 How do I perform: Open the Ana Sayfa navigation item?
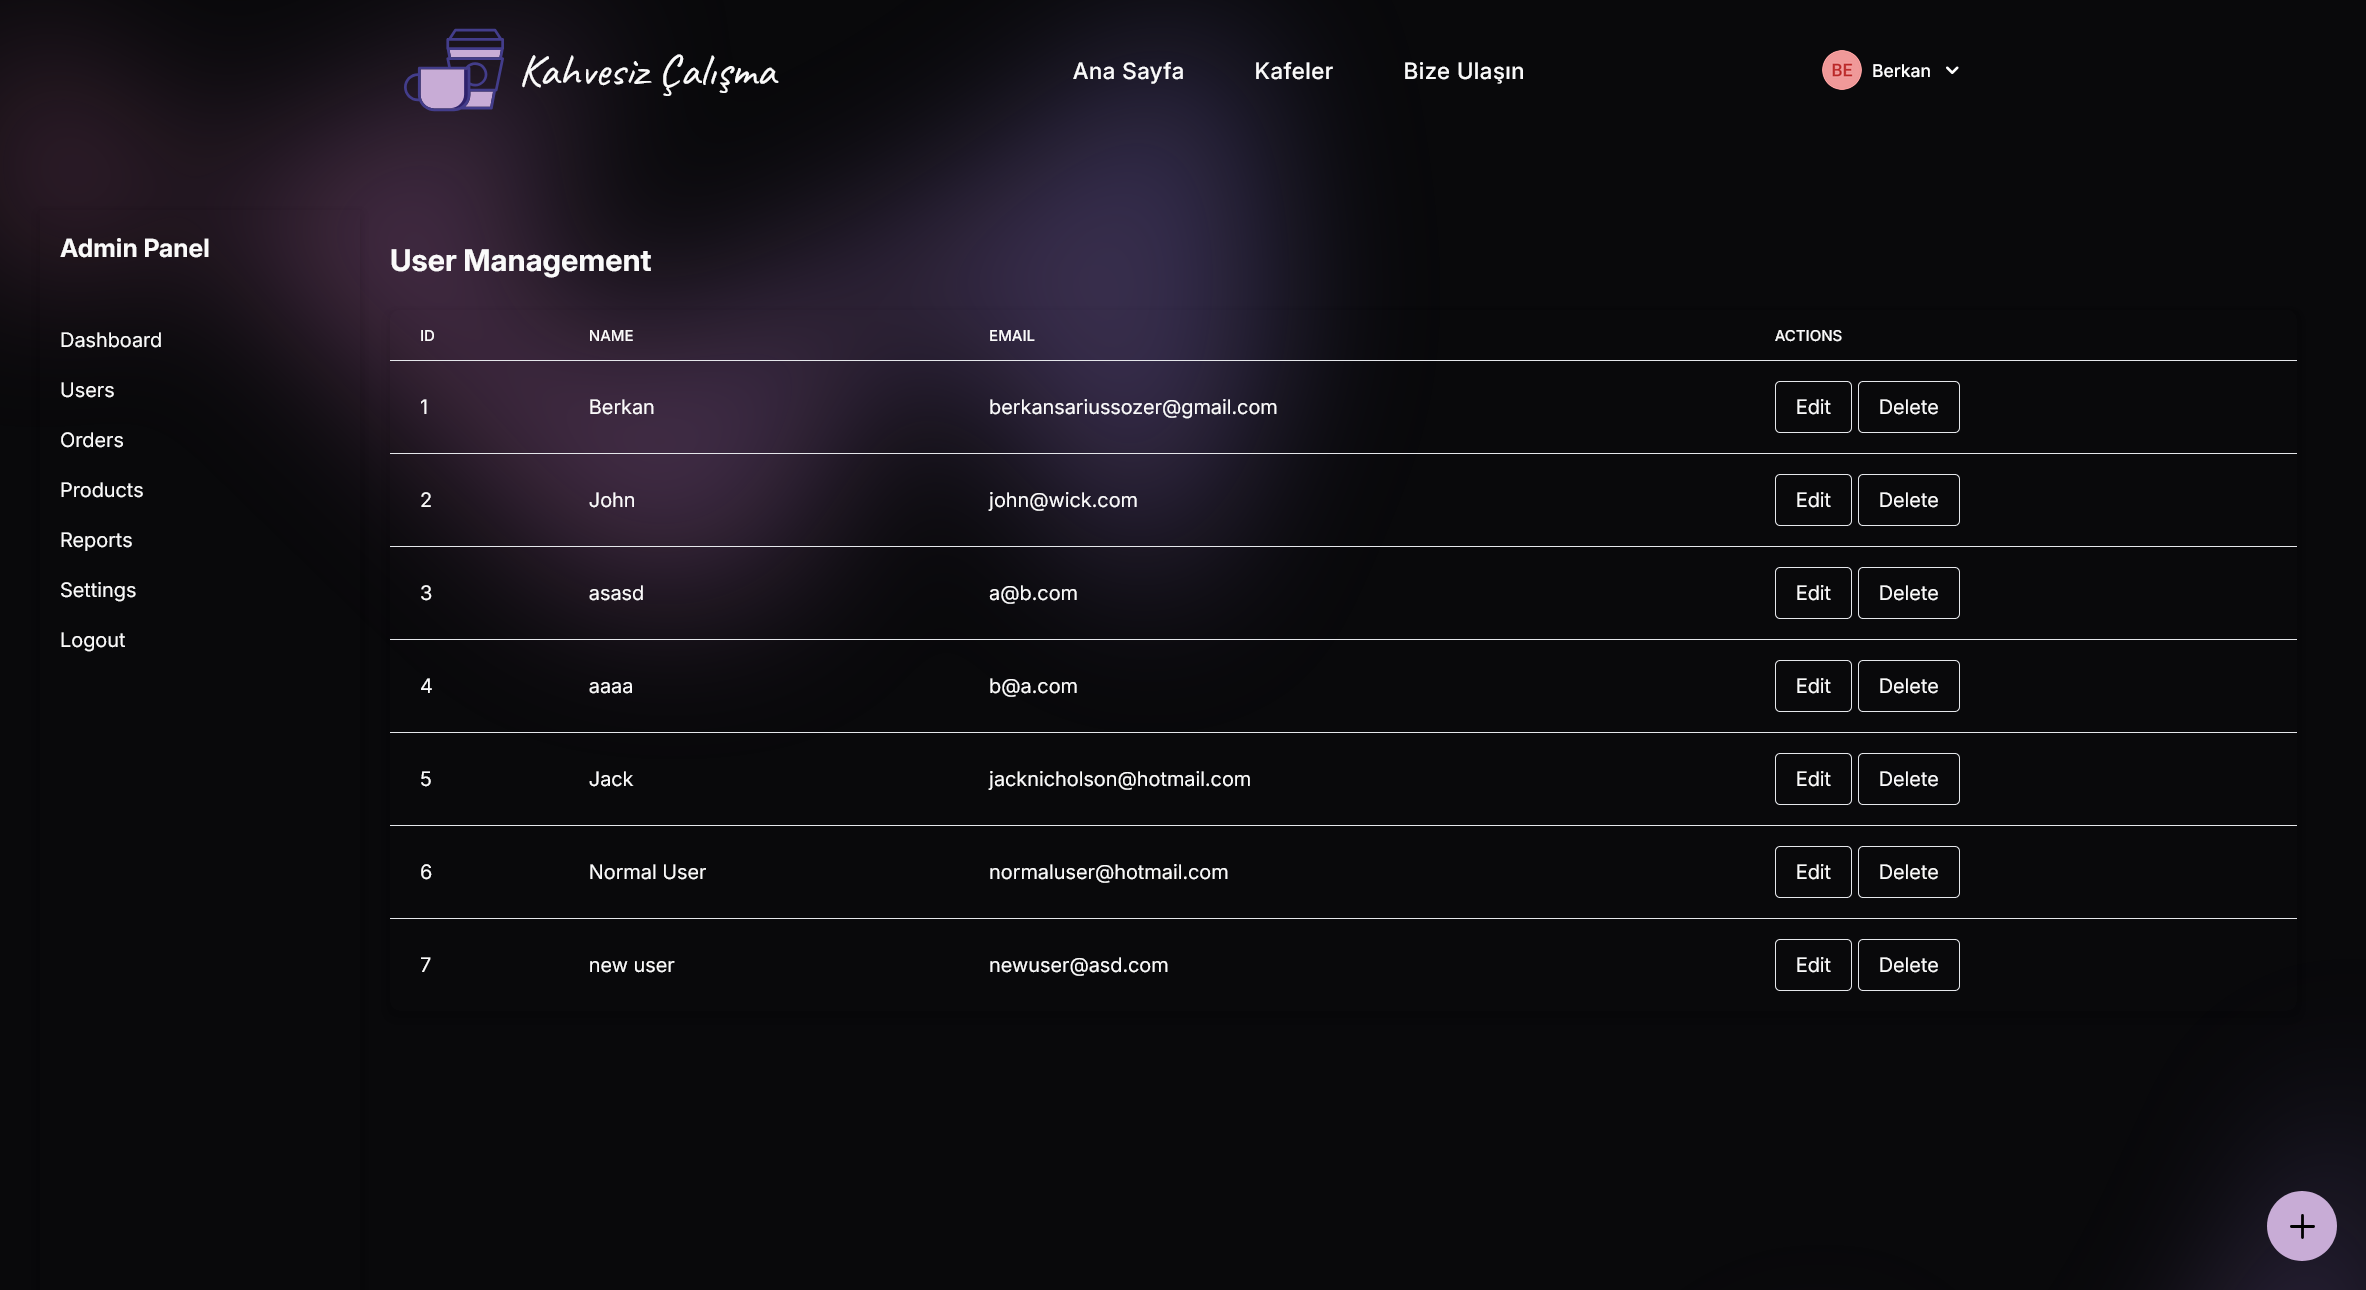click(x=1128, y=71)
